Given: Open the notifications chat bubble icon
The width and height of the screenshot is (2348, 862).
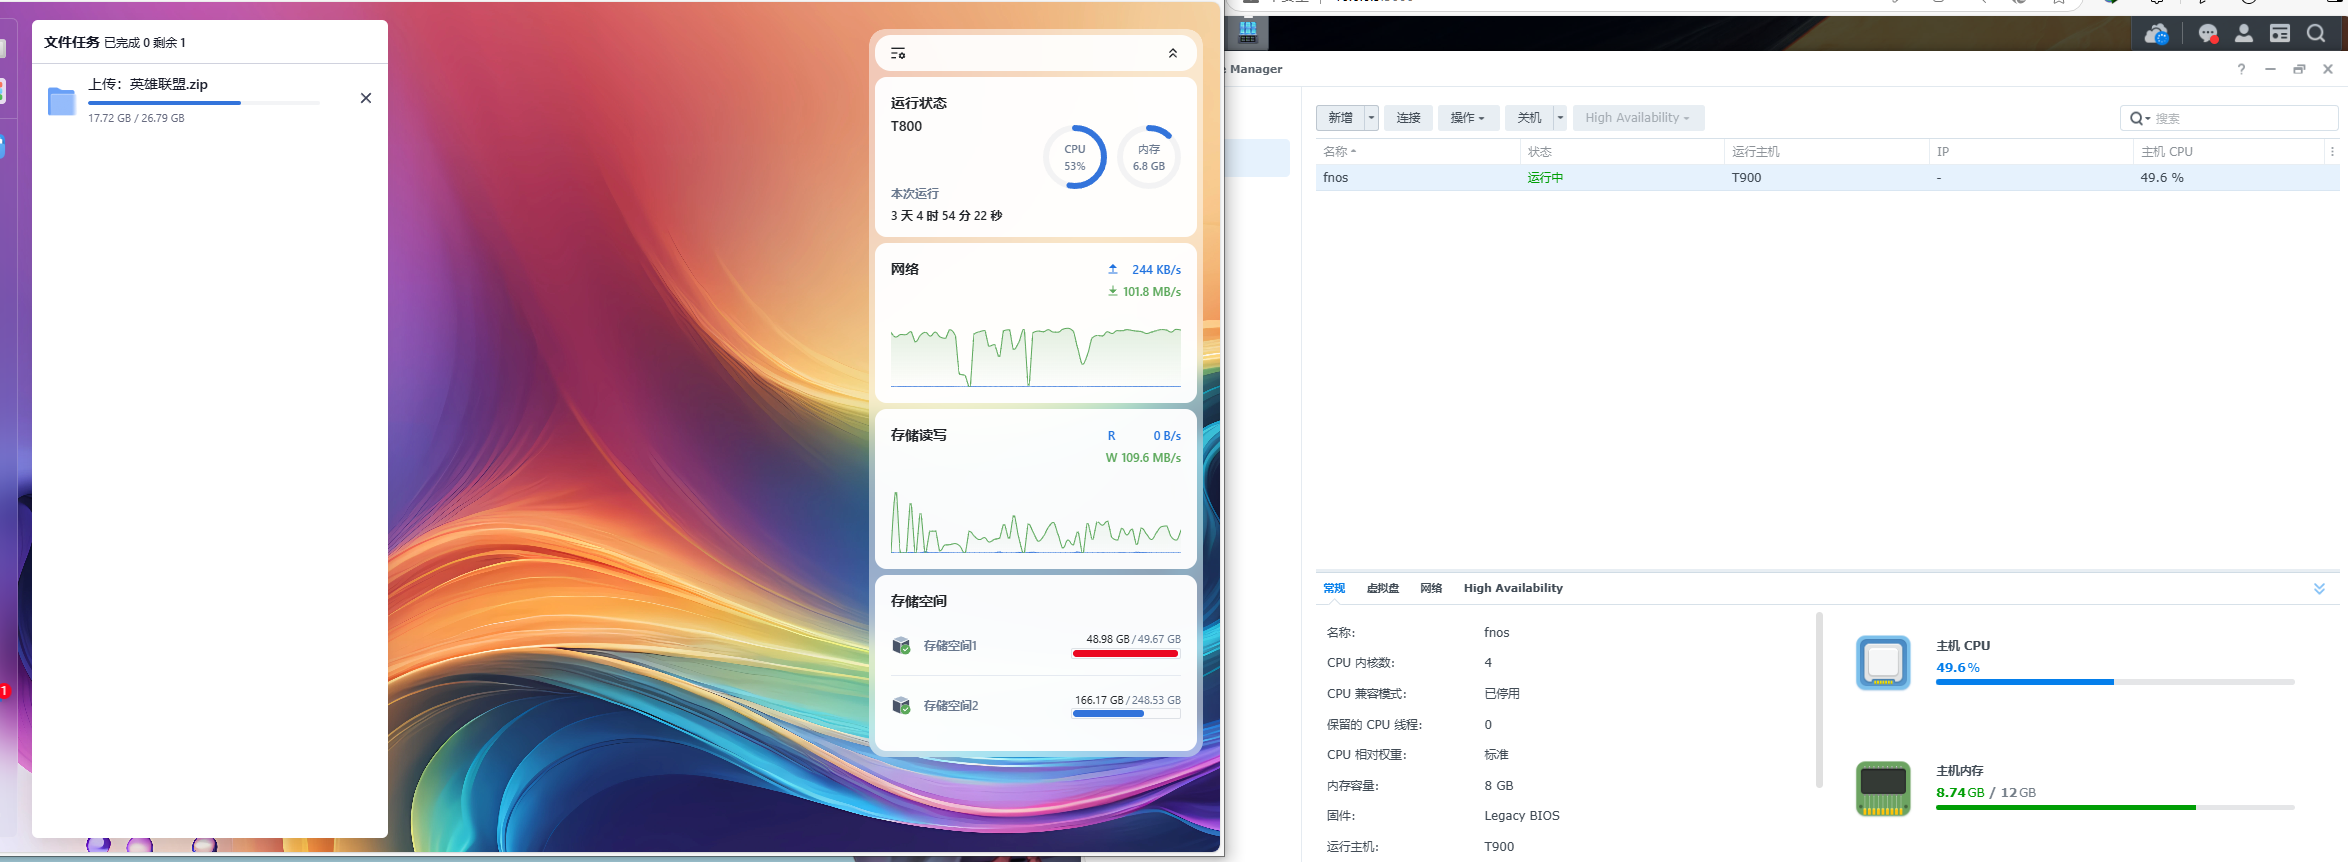Looking at the screenshot, I should coord(2208,34).
